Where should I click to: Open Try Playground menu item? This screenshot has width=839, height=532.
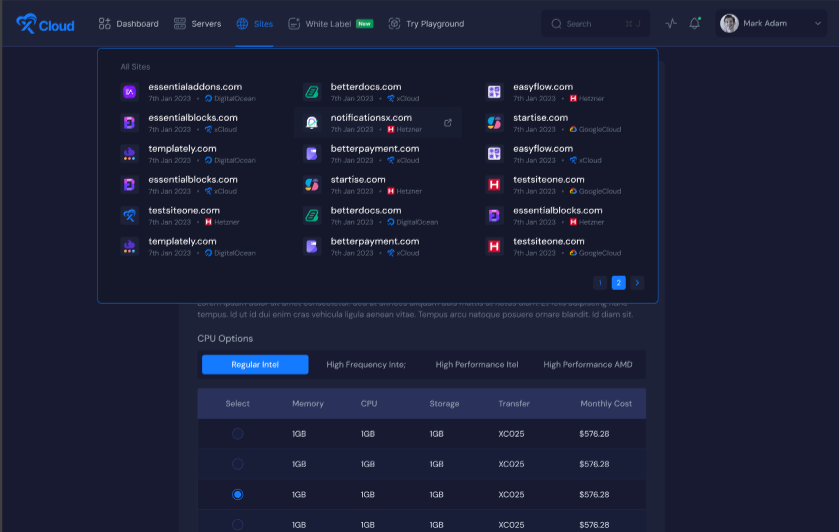tap(426, 24)
